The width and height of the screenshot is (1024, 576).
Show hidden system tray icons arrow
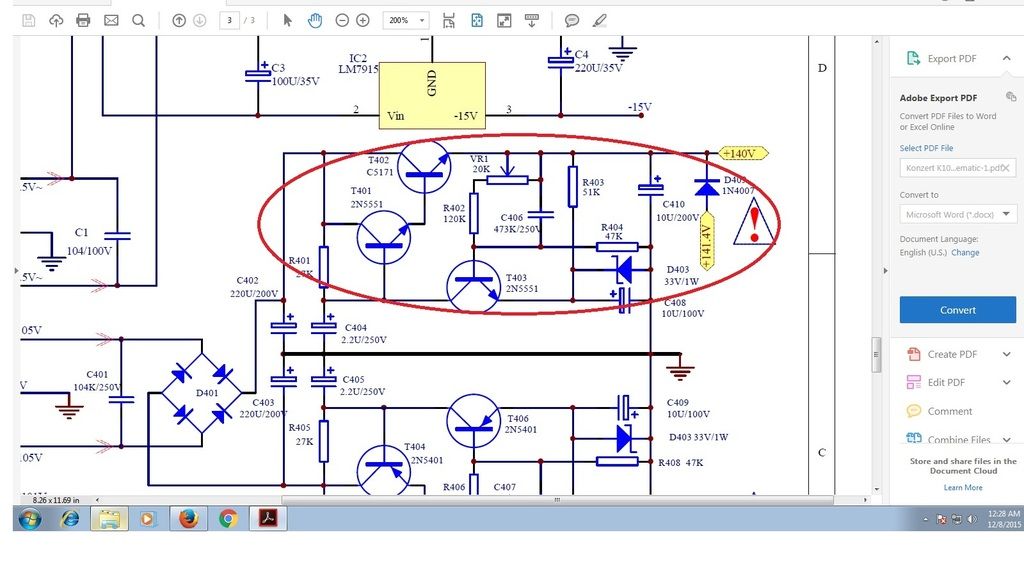[925, 519]
